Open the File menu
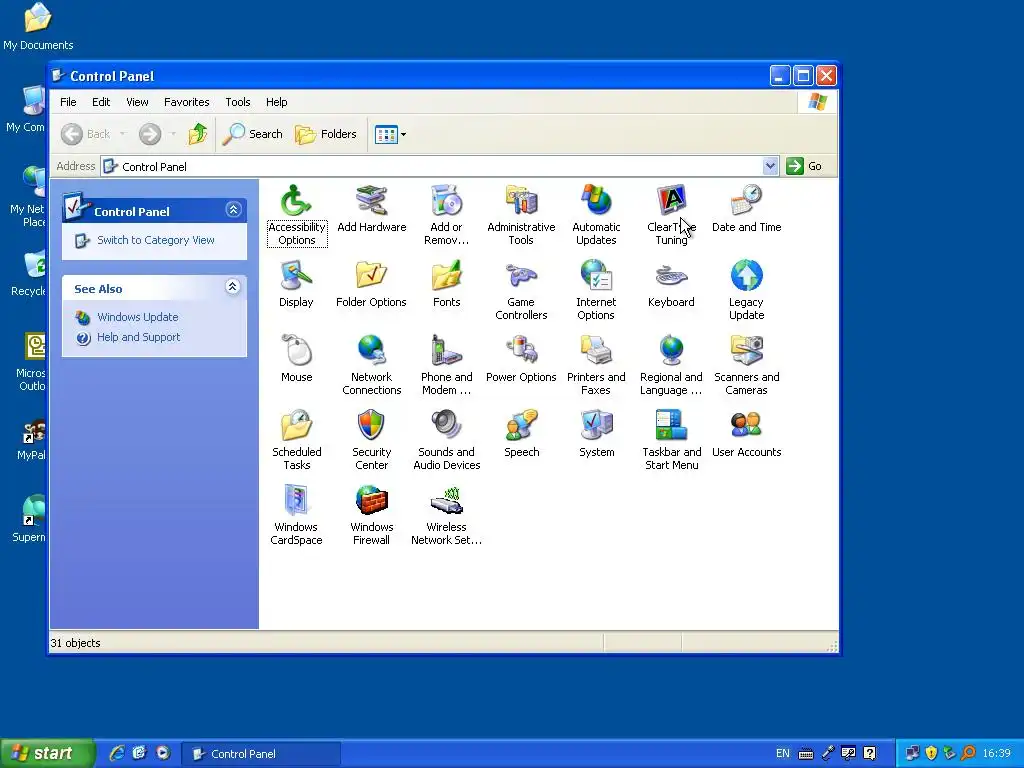Viewport: 1024px width, 768px height. click(68, 102)
